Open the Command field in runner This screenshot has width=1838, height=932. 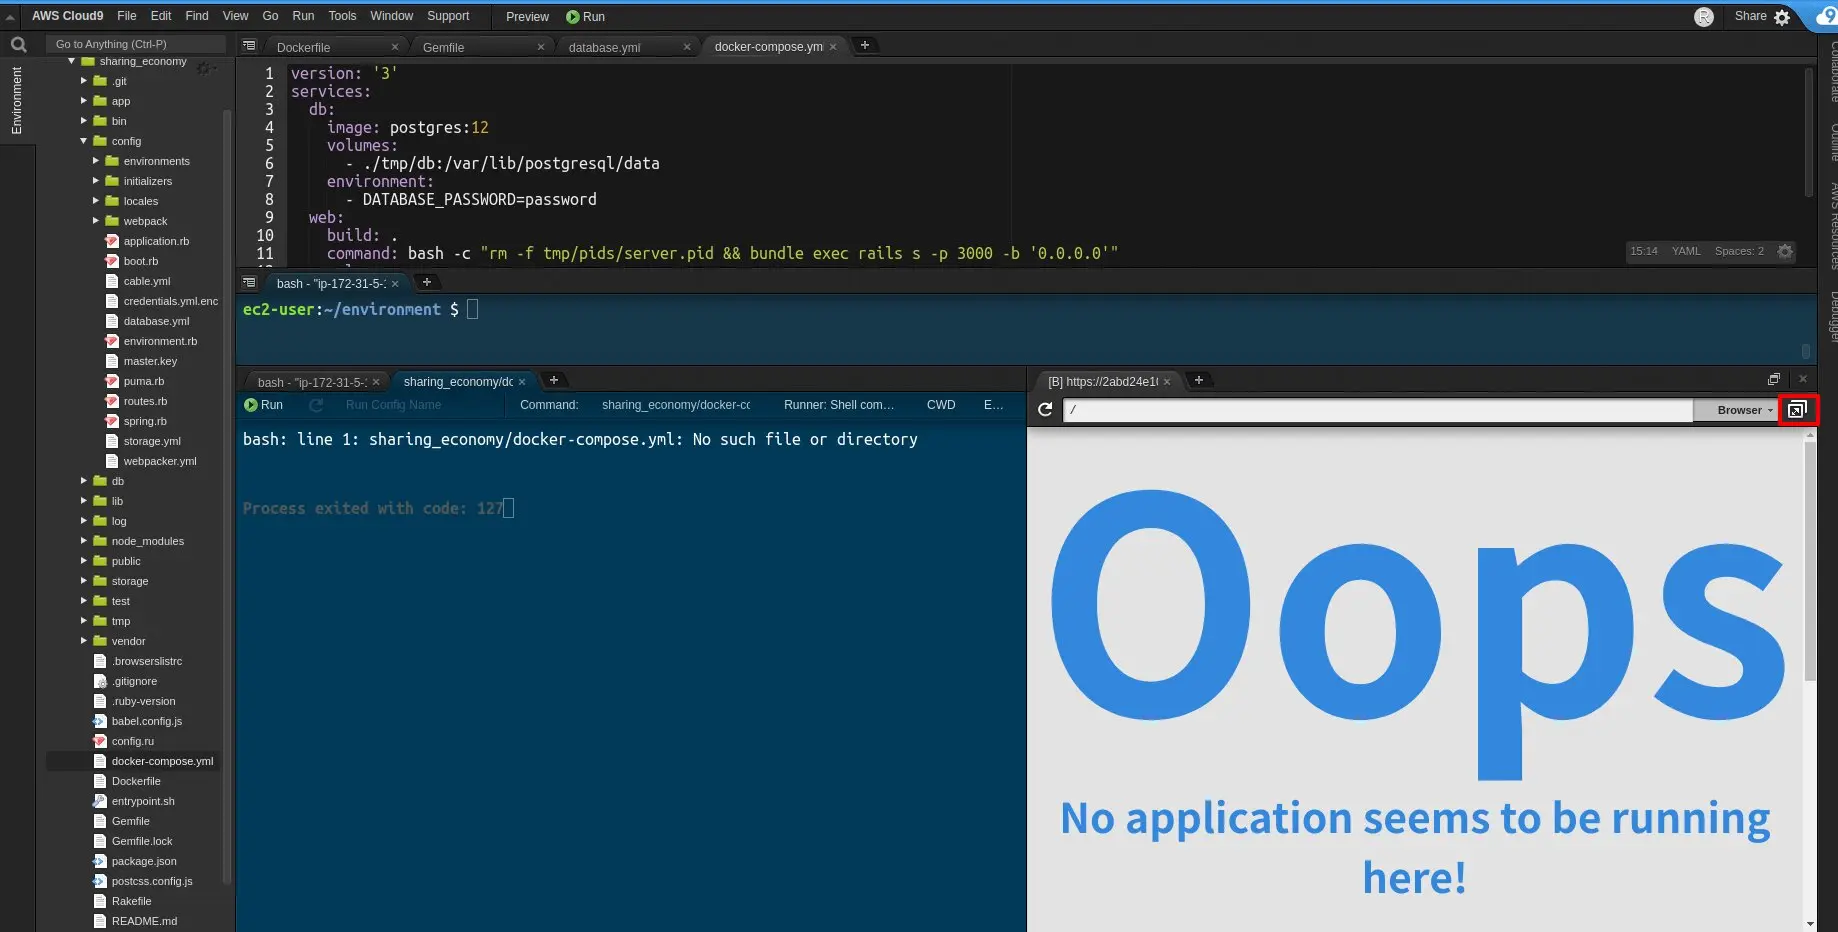pos(676,405)
